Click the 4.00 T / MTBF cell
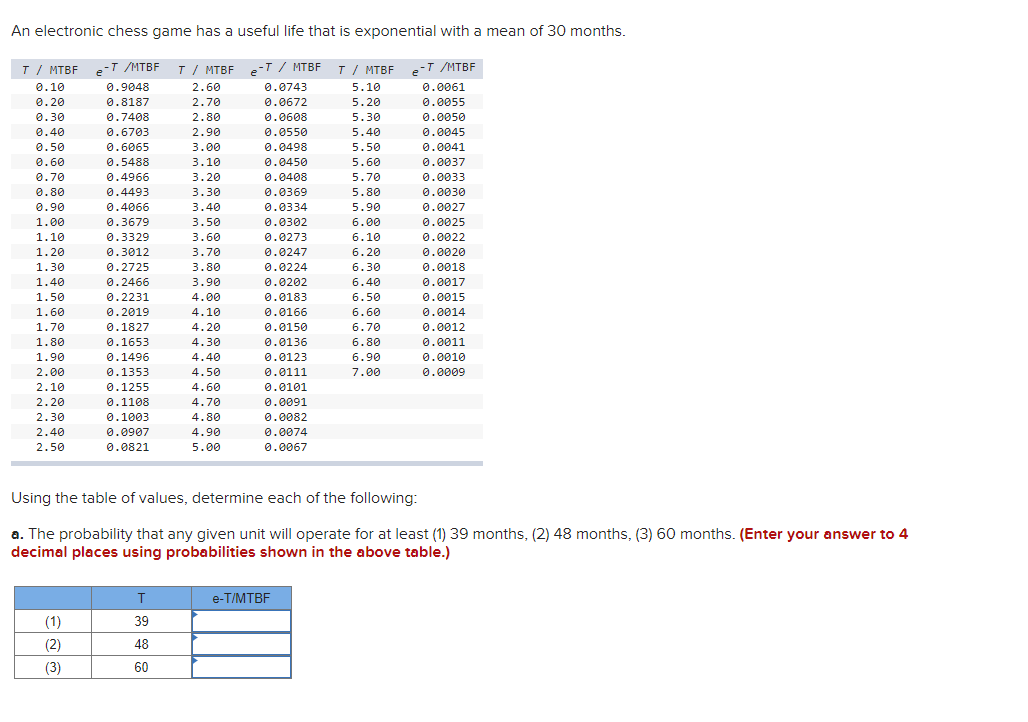The height and width of the screenshot is (722, 1028). point(206,297)
